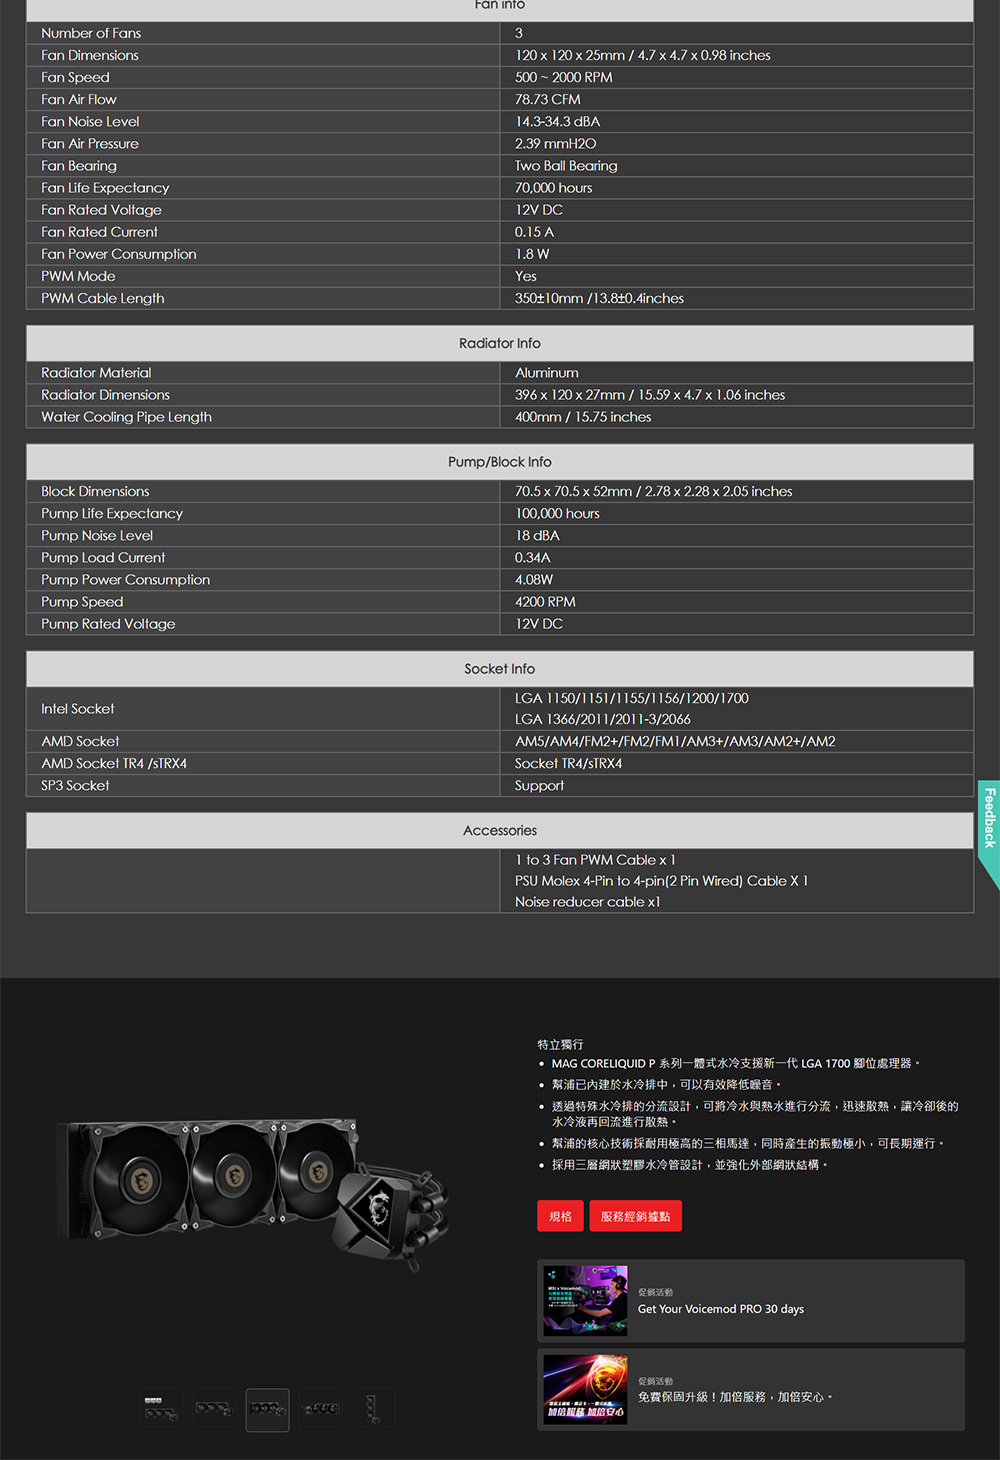Click the bullet about 三層網狀塑膠水冷管
1000x1460 pixels.
(690, 1165)
